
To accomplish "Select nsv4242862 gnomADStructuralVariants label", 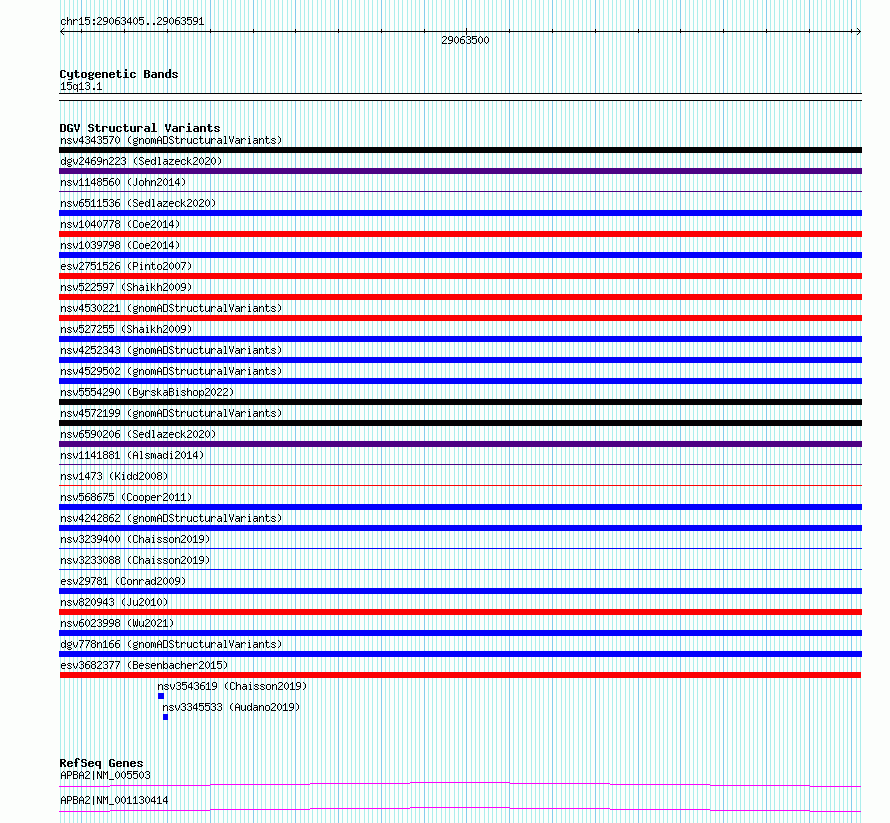I will [171, 518].
